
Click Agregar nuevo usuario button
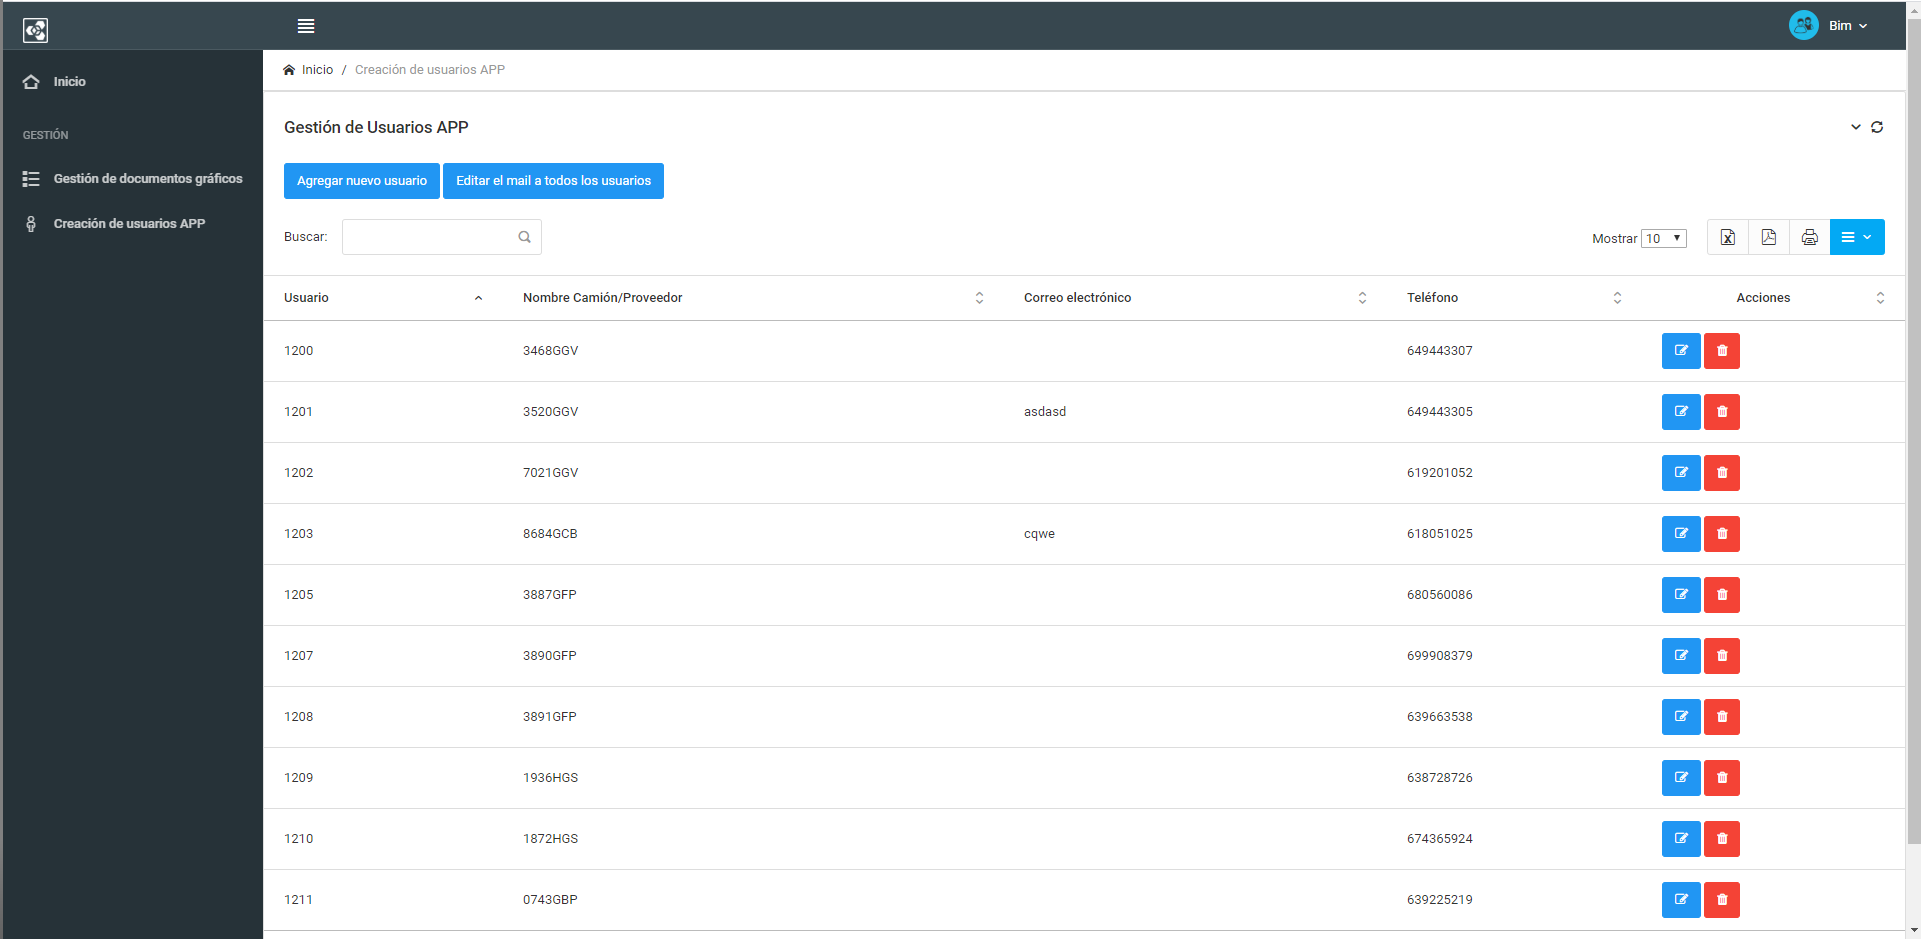[x=361, y=181]
